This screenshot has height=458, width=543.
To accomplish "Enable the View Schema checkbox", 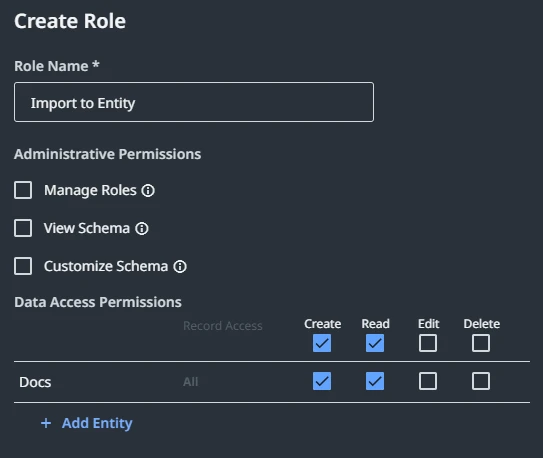I will click(x=23, y=228).
